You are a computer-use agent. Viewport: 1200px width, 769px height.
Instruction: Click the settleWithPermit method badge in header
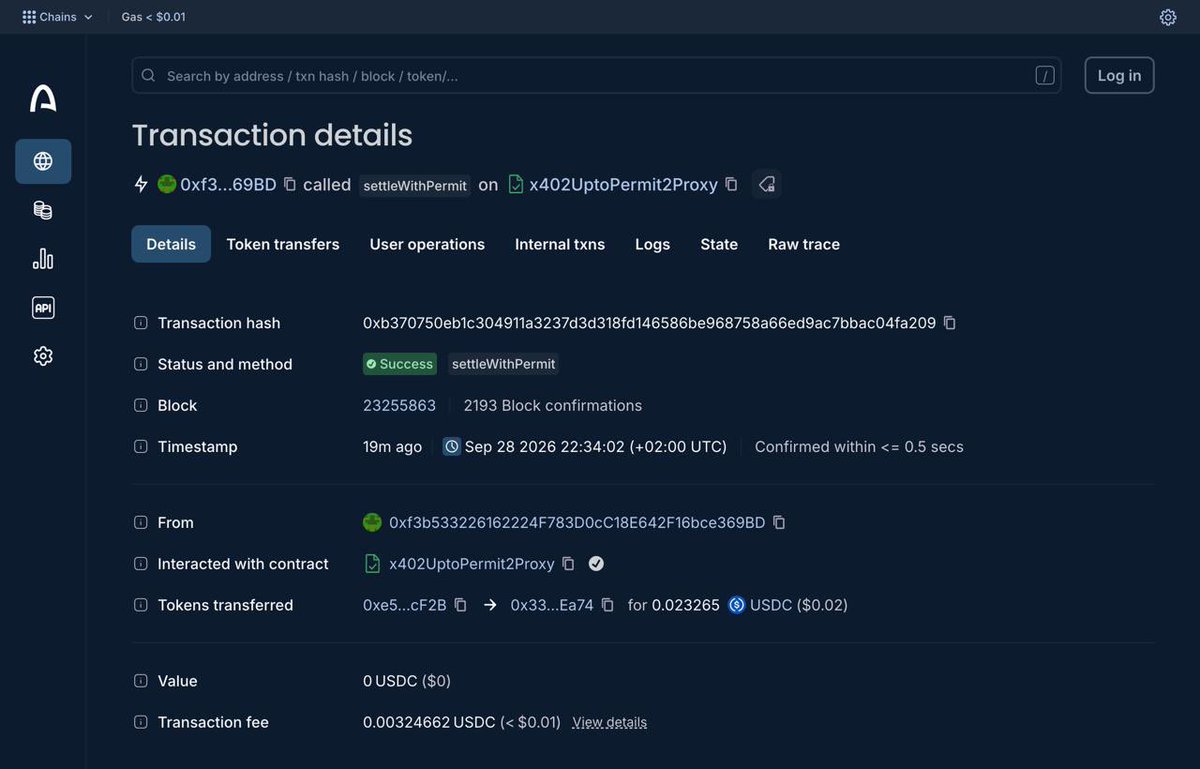click(415, 185)
